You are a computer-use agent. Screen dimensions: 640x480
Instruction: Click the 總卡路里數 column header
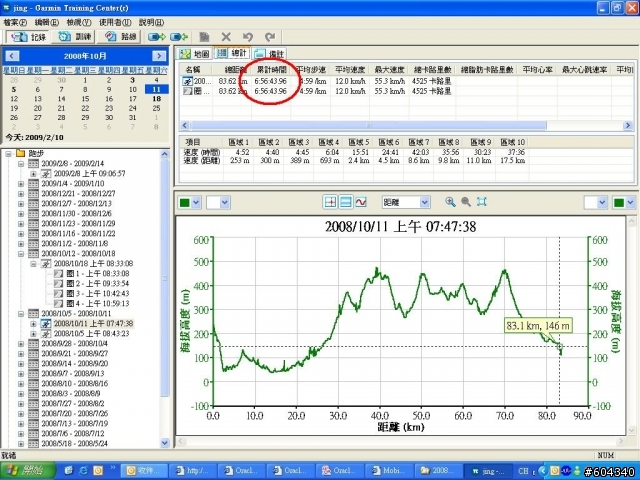tap(432, 70)
